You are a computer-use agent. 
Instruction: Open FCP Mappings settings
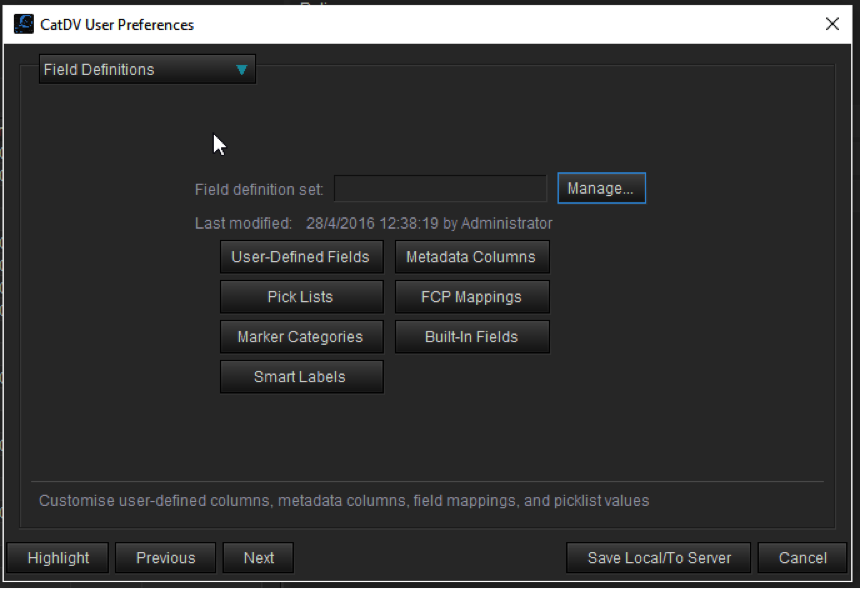point(472,297)
